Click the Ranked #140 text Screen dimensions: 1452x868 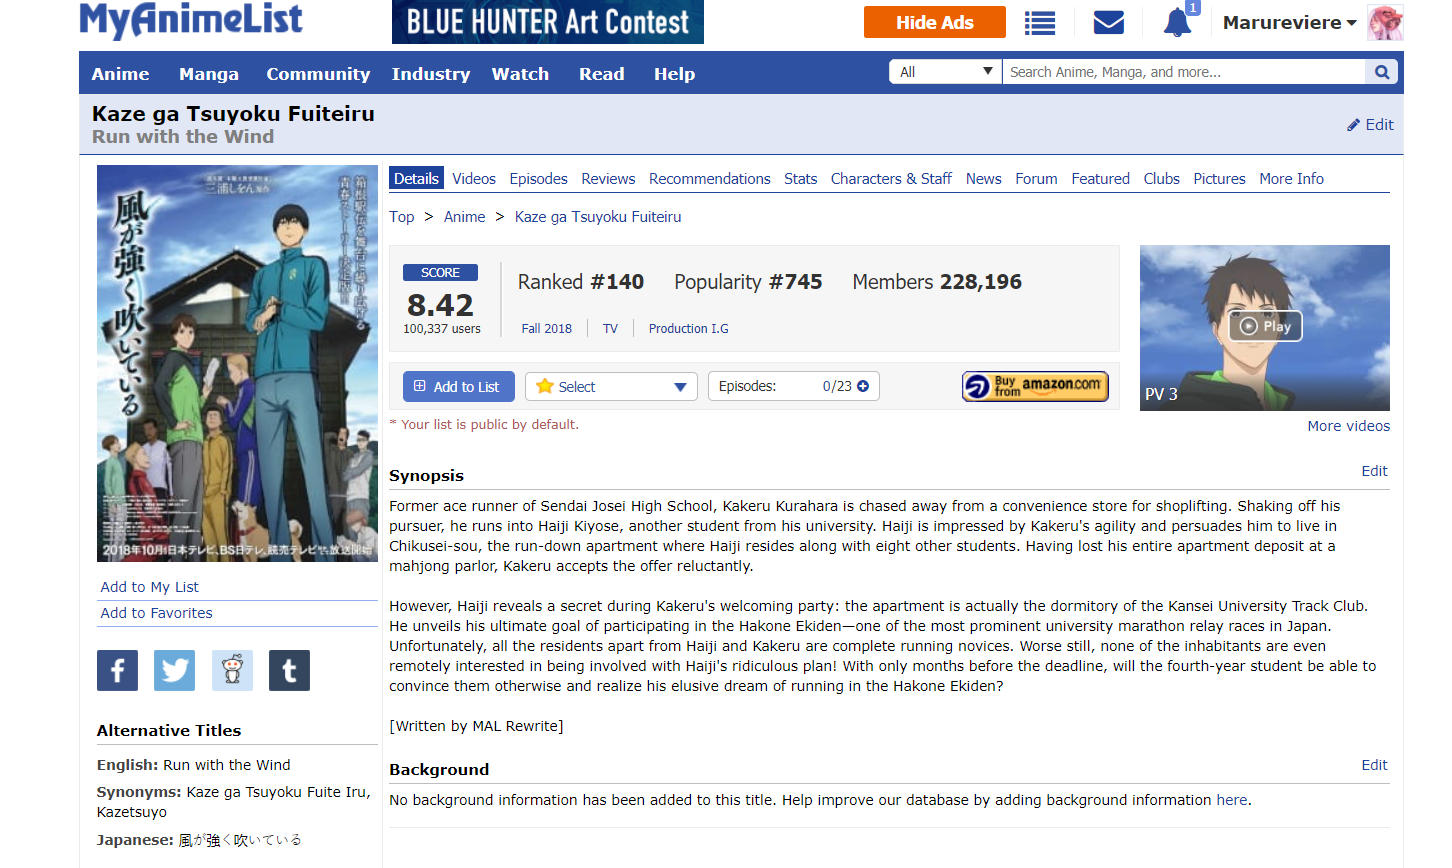[581, 282]
